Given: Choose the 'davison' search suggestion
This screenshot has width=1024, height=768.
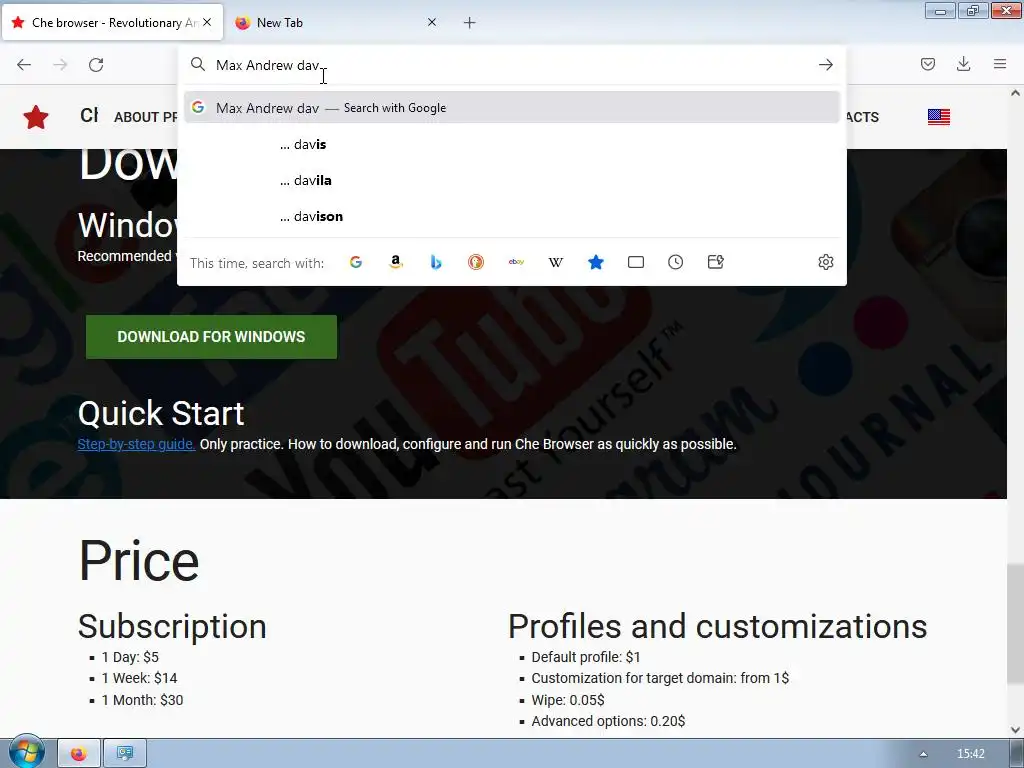Looking at the screenshot, I should click(x=511, y=216).
